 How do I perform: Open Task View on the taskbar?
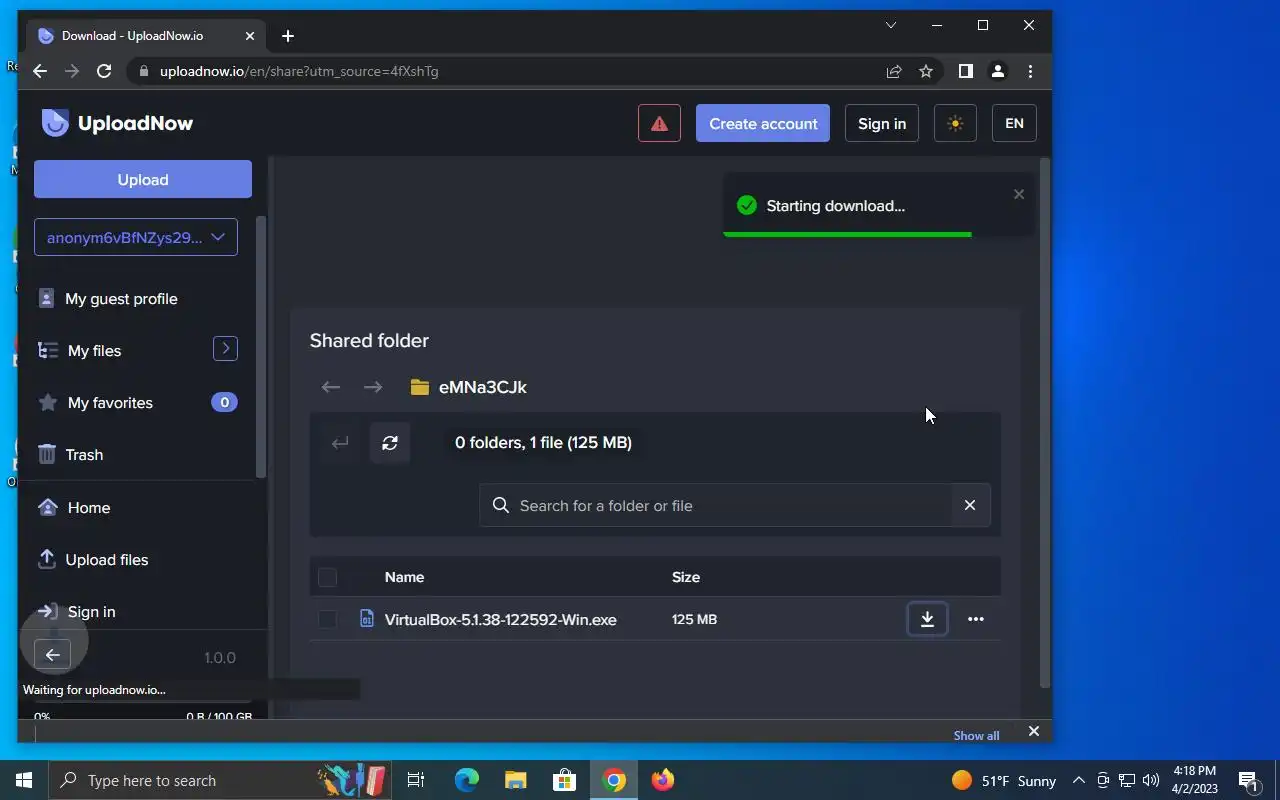coord(416,780)
